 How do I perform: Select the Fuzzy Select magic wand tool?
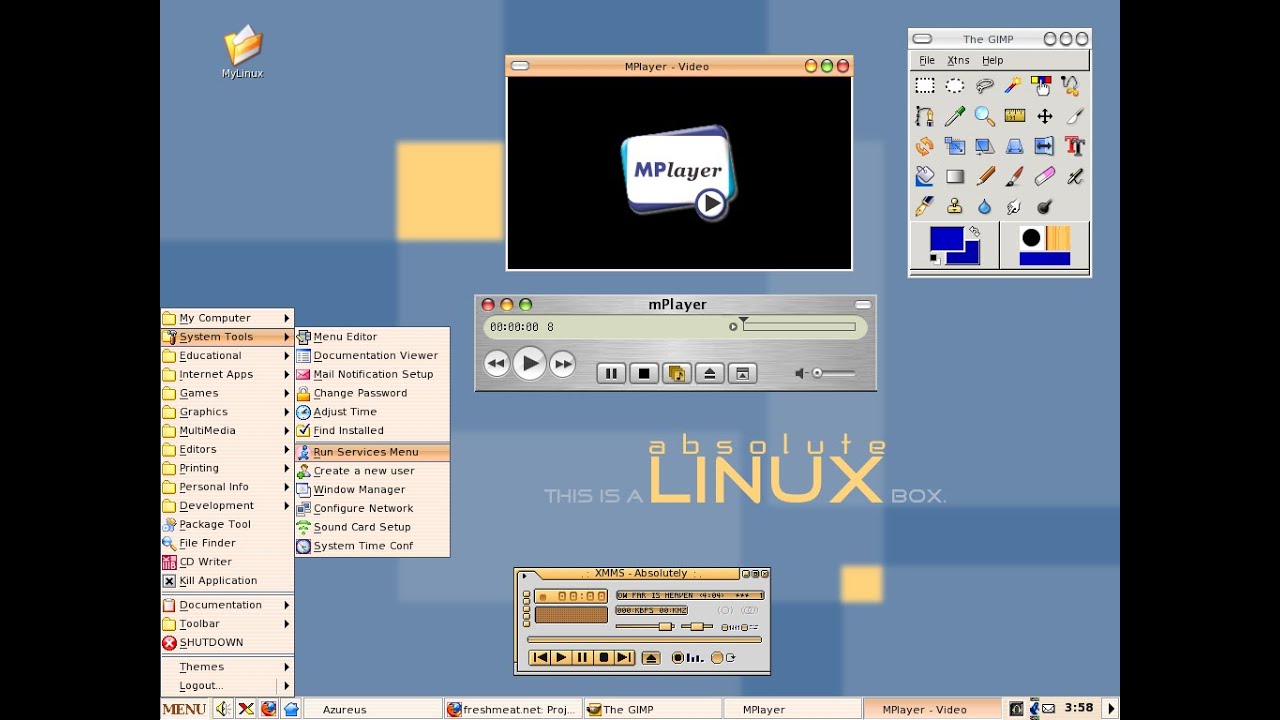pyautogui.click(x=1015, y=86)
